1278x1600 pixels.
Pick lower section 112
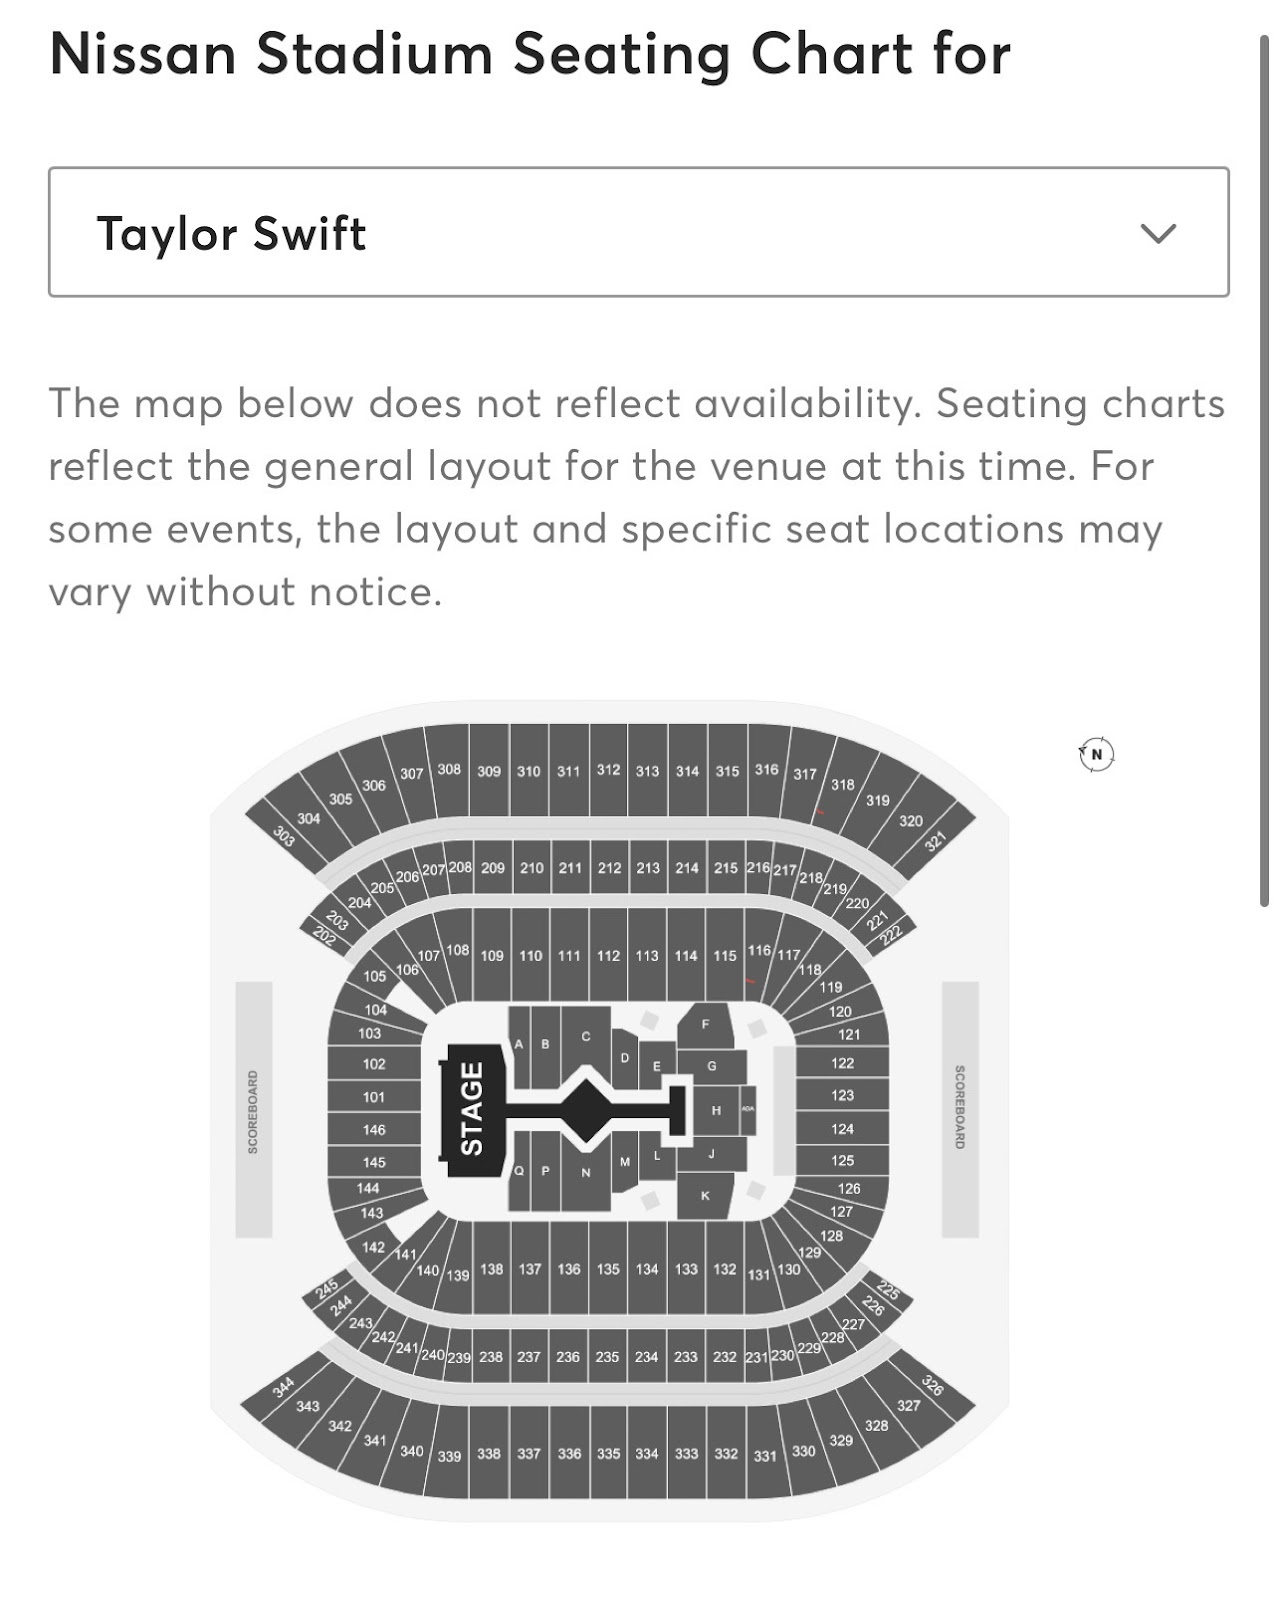608,955
